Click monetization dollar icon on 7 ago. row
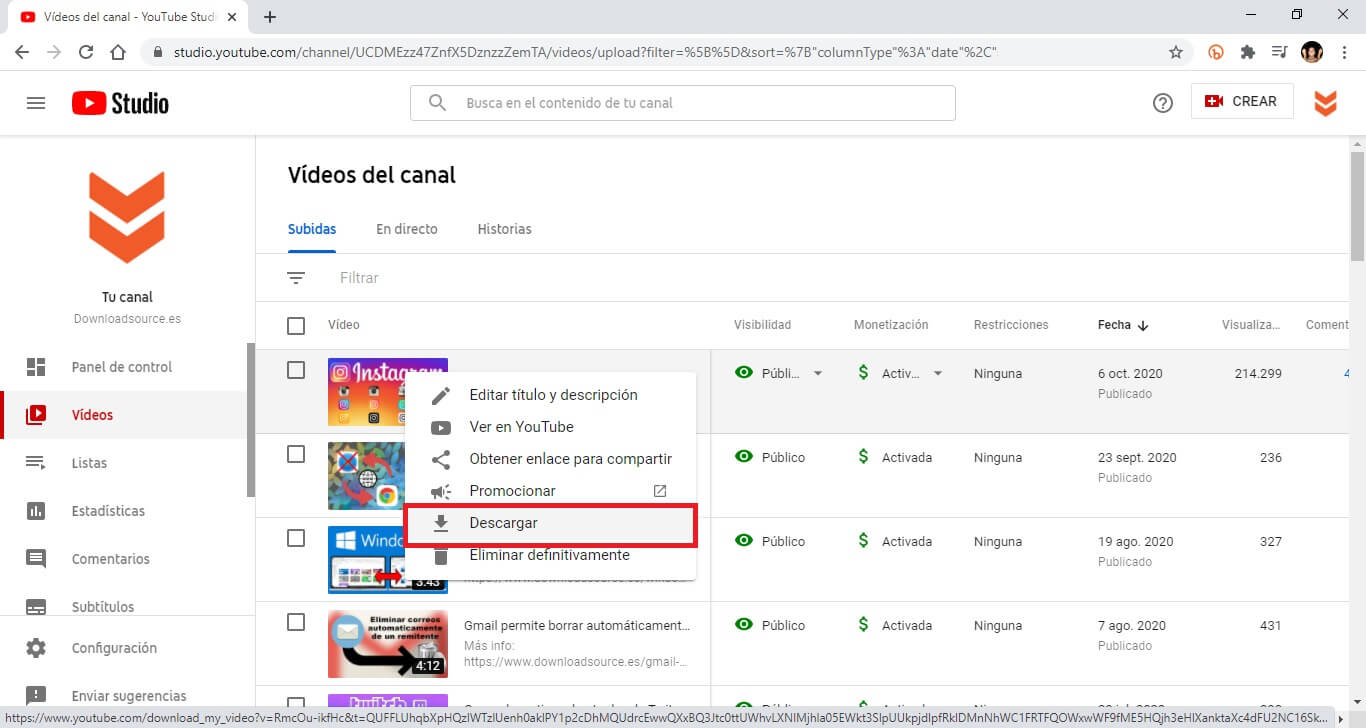 (x=863, y=625)
